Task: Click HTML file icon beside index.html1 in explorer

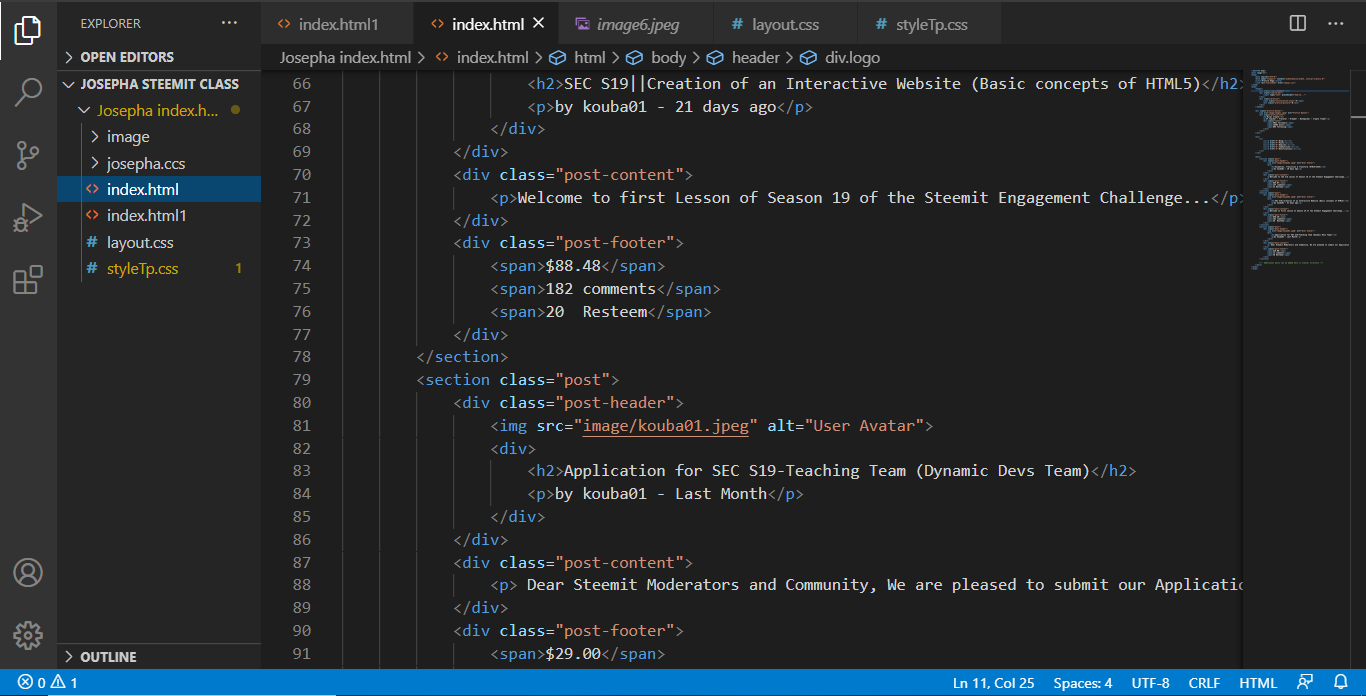Action: coord(93,215)
